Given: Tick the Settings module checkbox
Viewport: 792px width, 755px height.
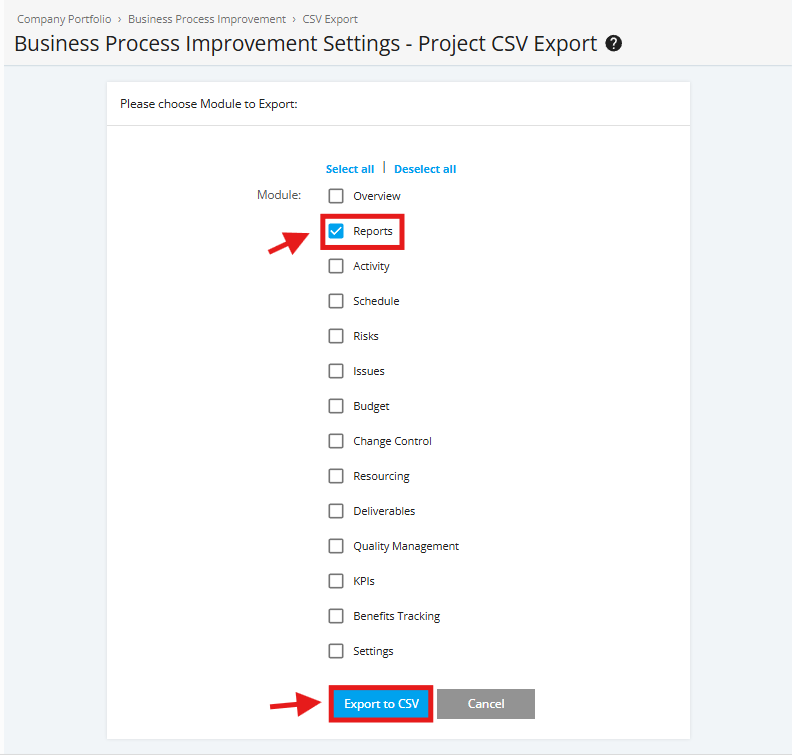Looking at the screenshot, I should [x=336, y=651].
